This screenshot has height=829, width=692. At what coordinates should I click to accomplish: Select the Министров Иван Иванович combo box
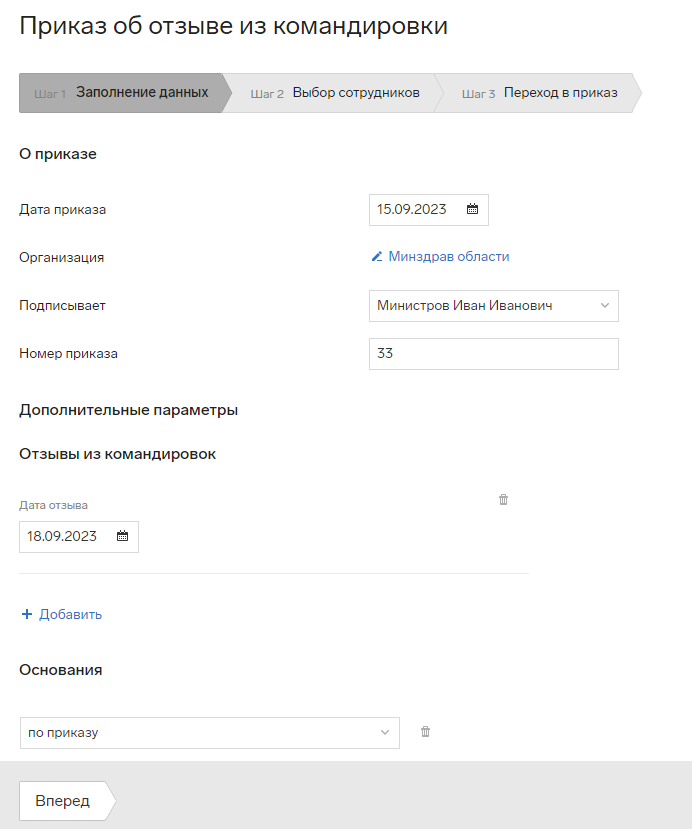coord(494,306)
